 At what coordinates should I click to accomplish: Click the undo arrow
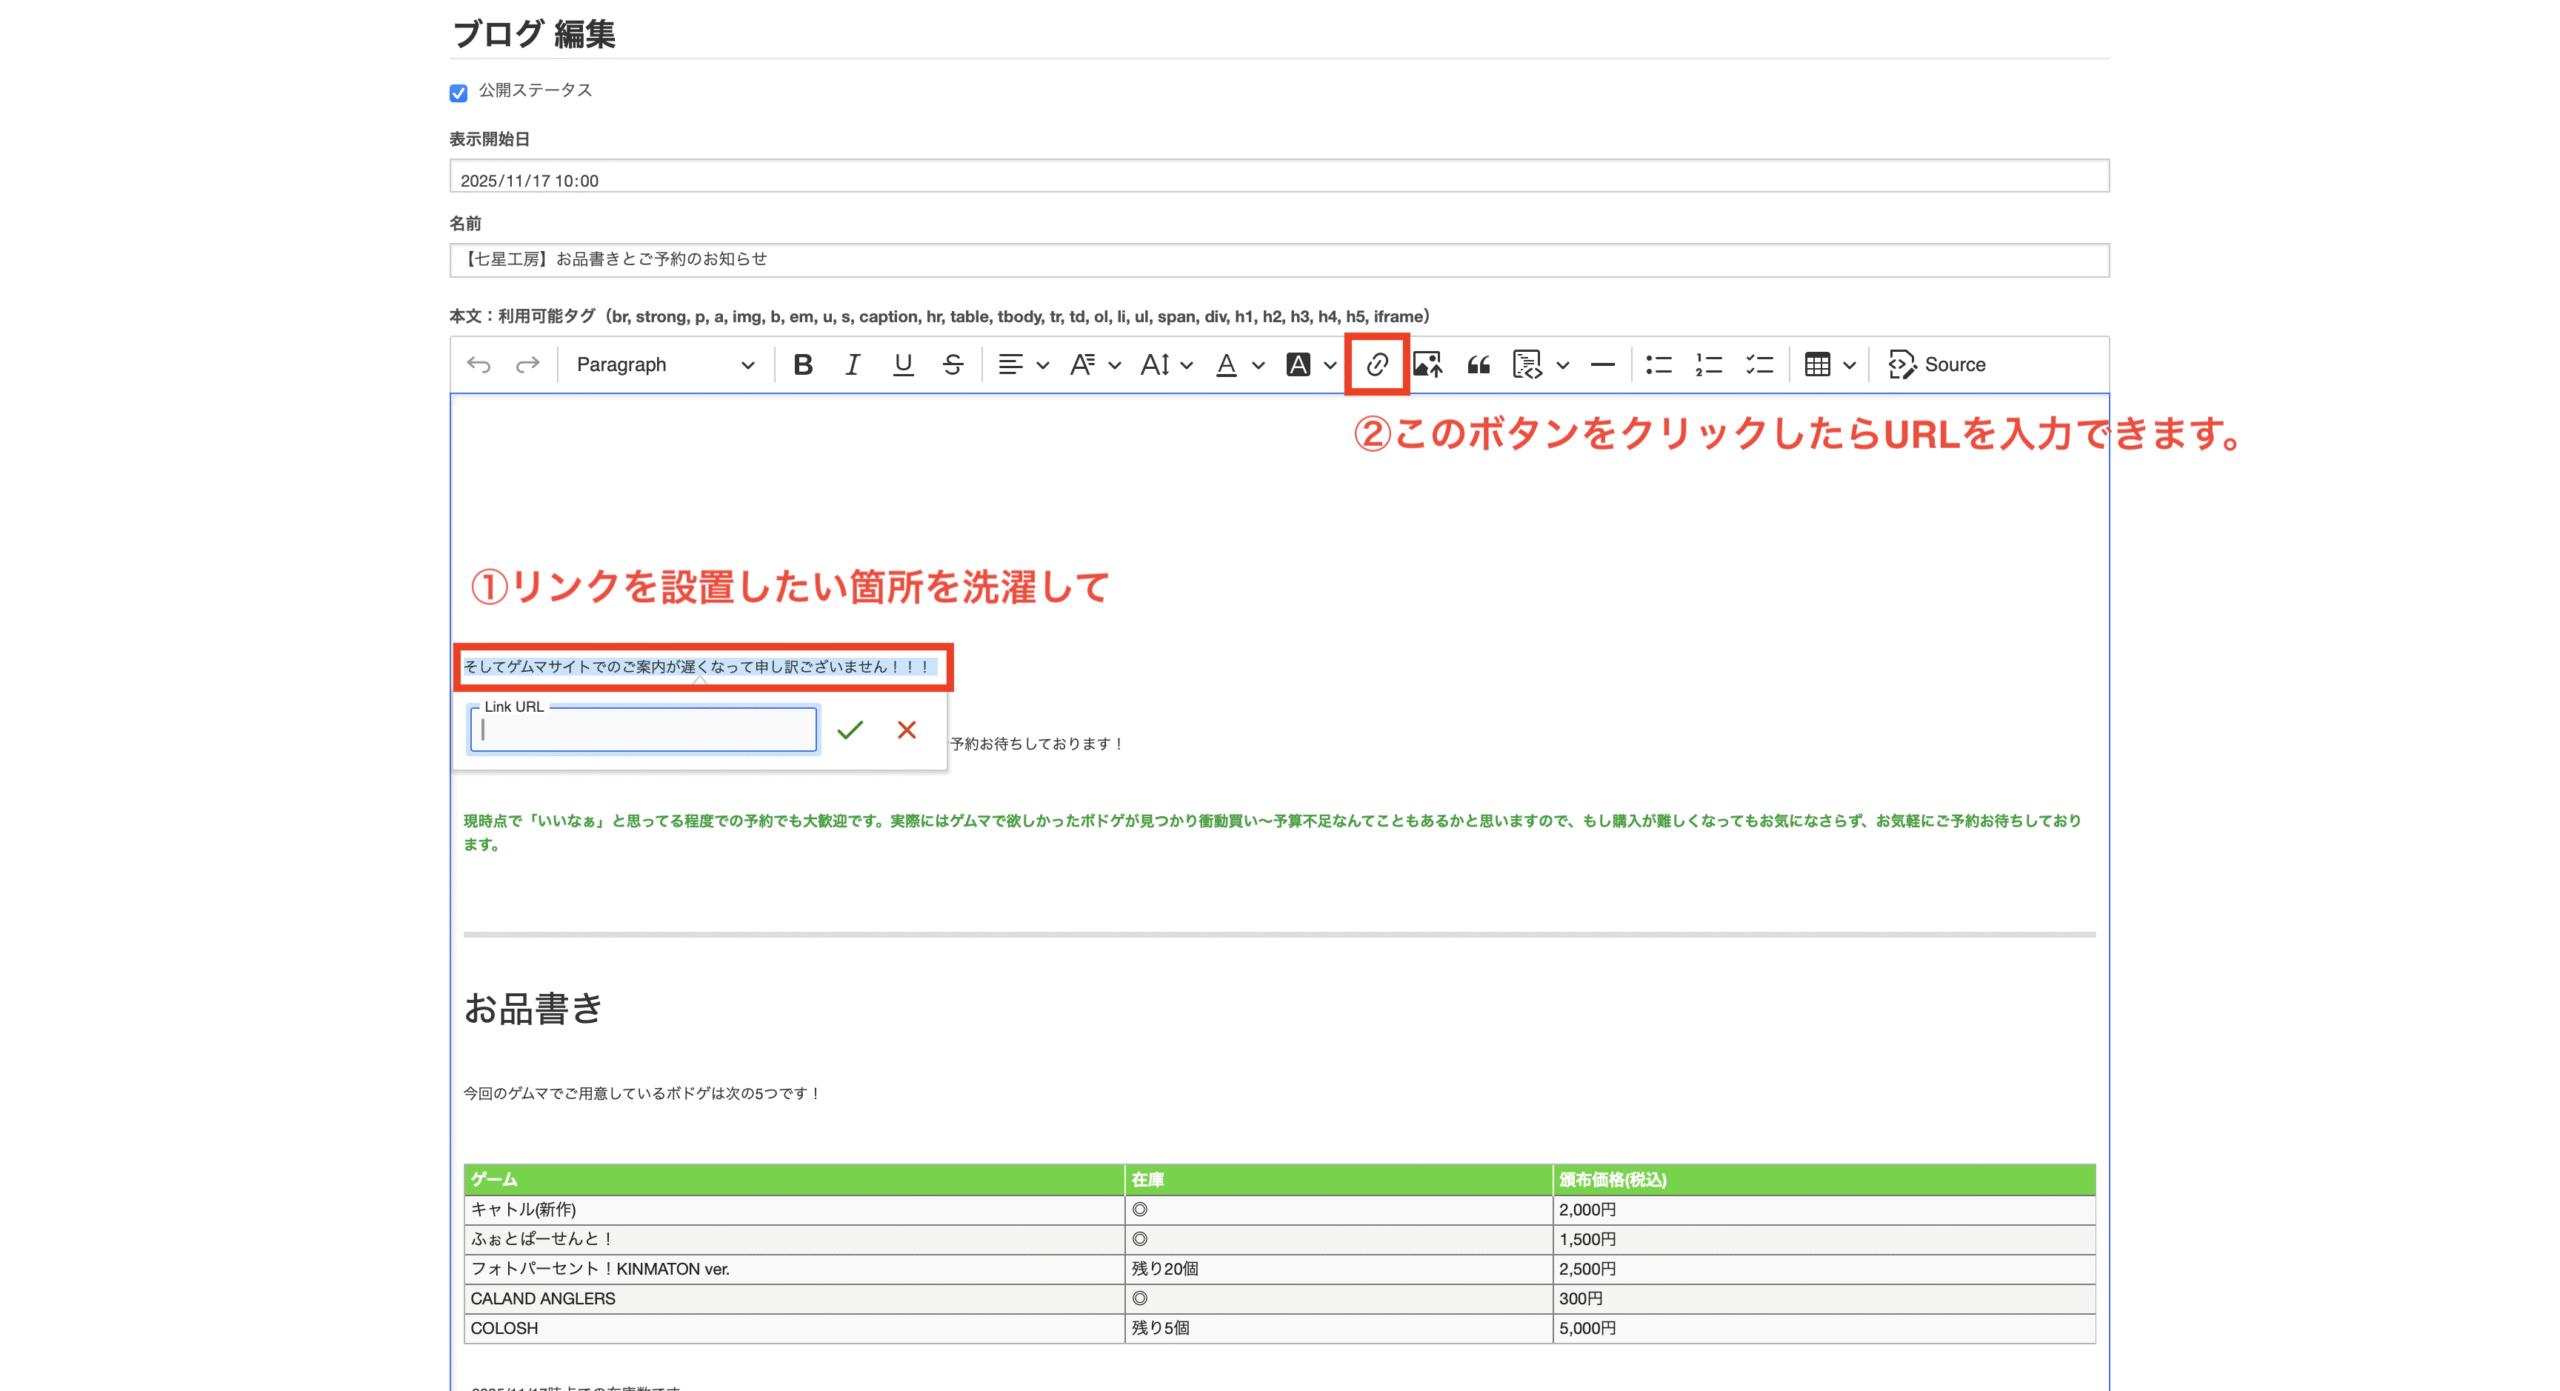click(x=479, y=365)
